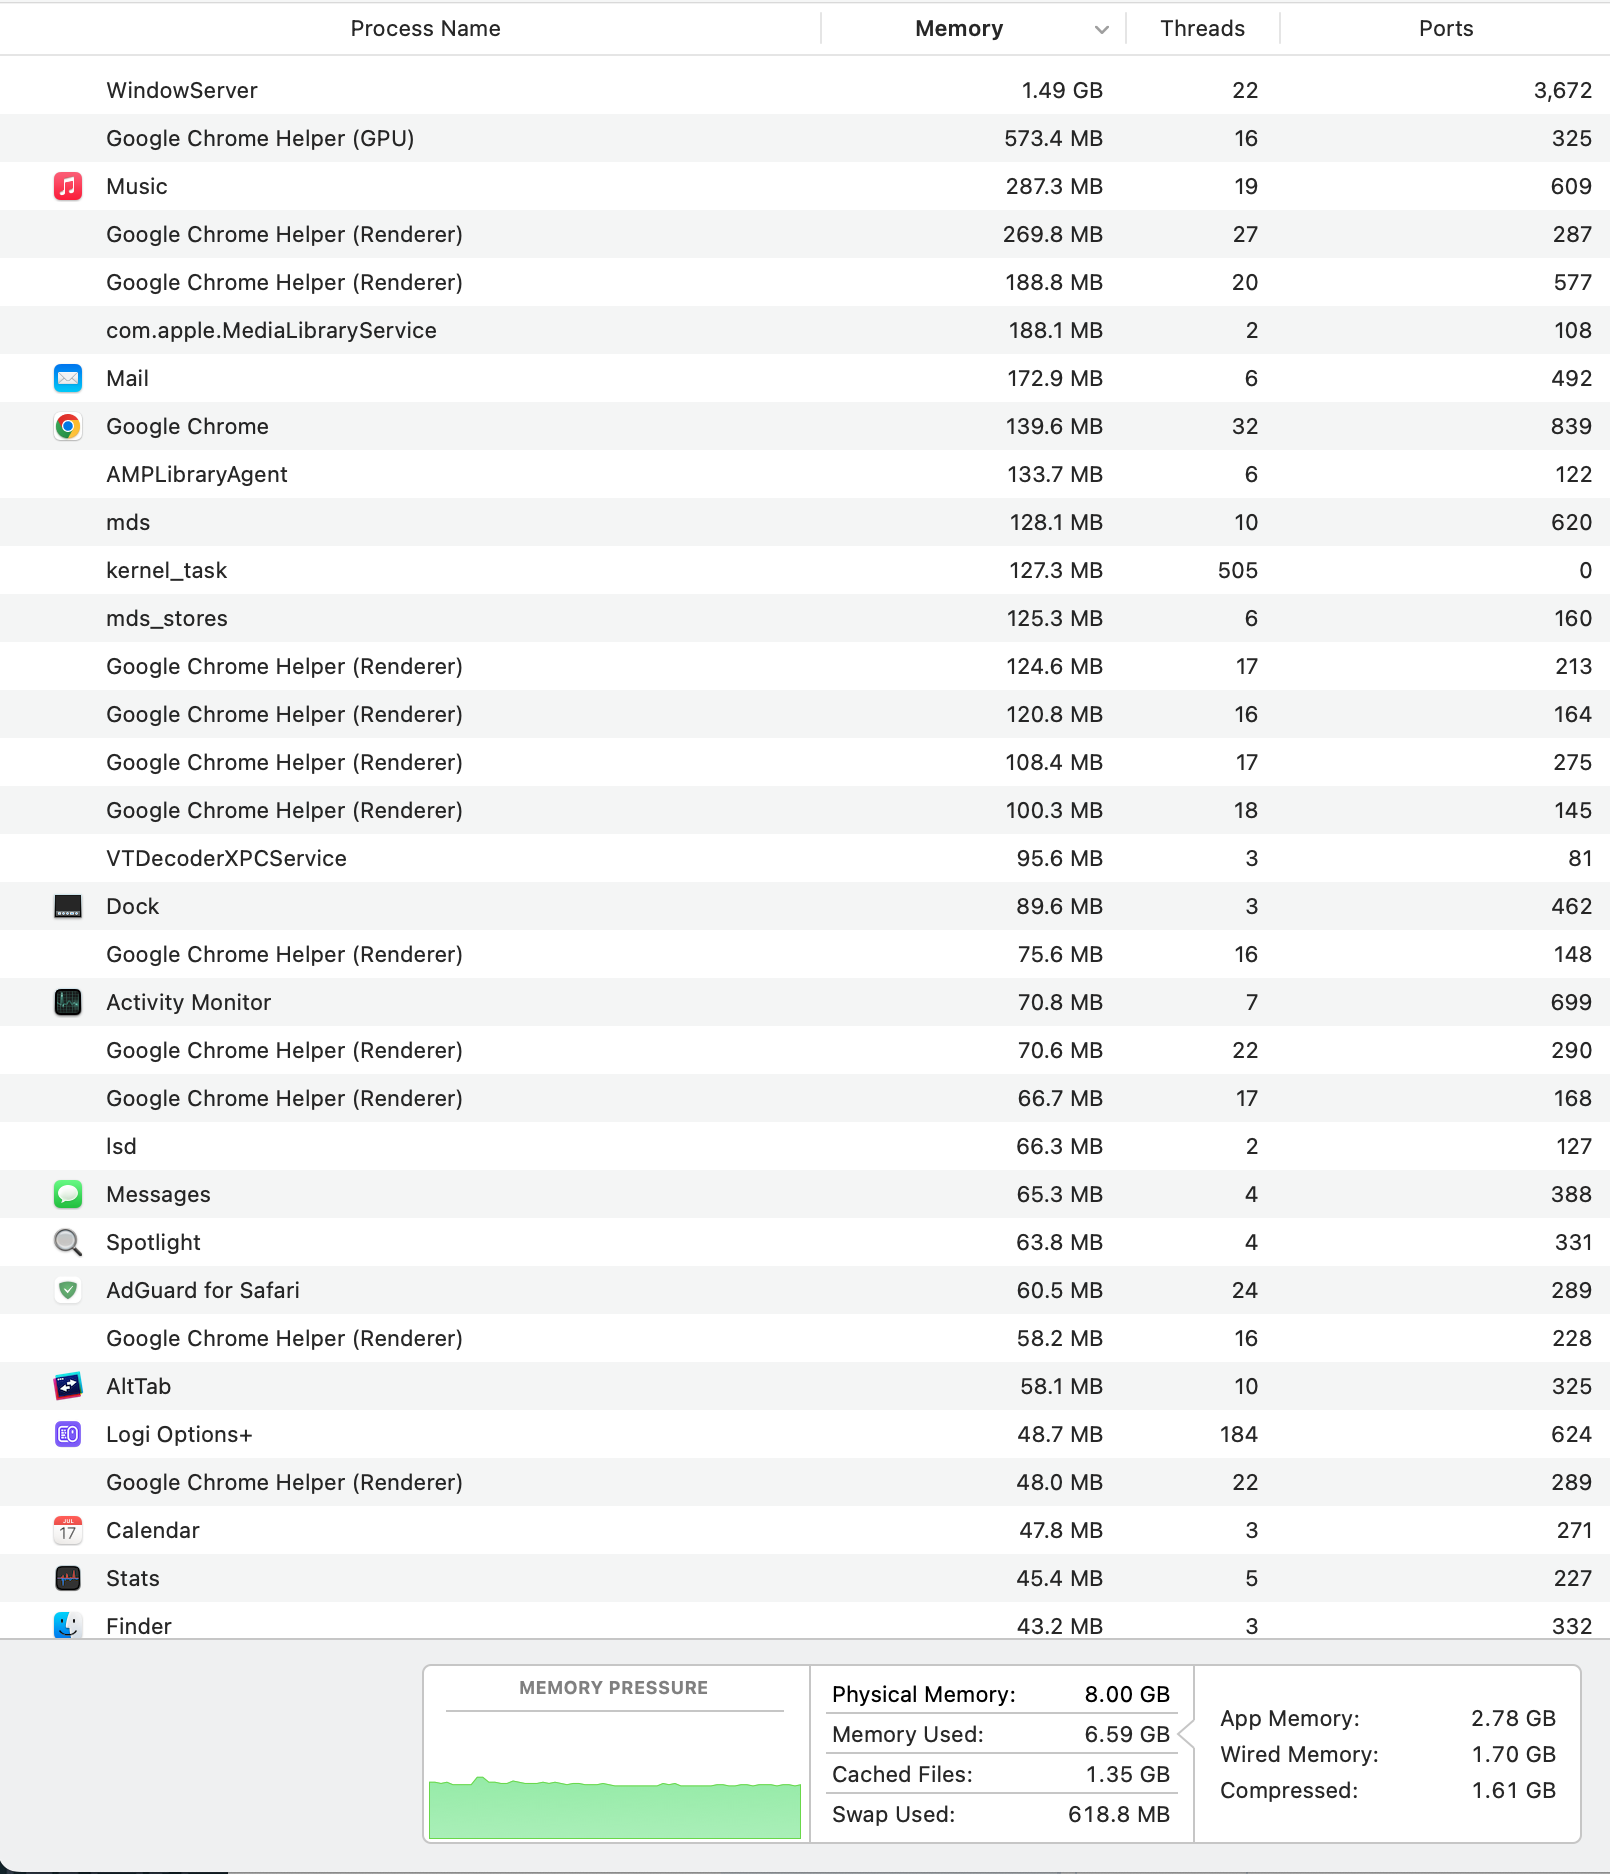This screenshot has width=1610, height=1874.
Task: Select the mds_stores process
Action: 167,618
